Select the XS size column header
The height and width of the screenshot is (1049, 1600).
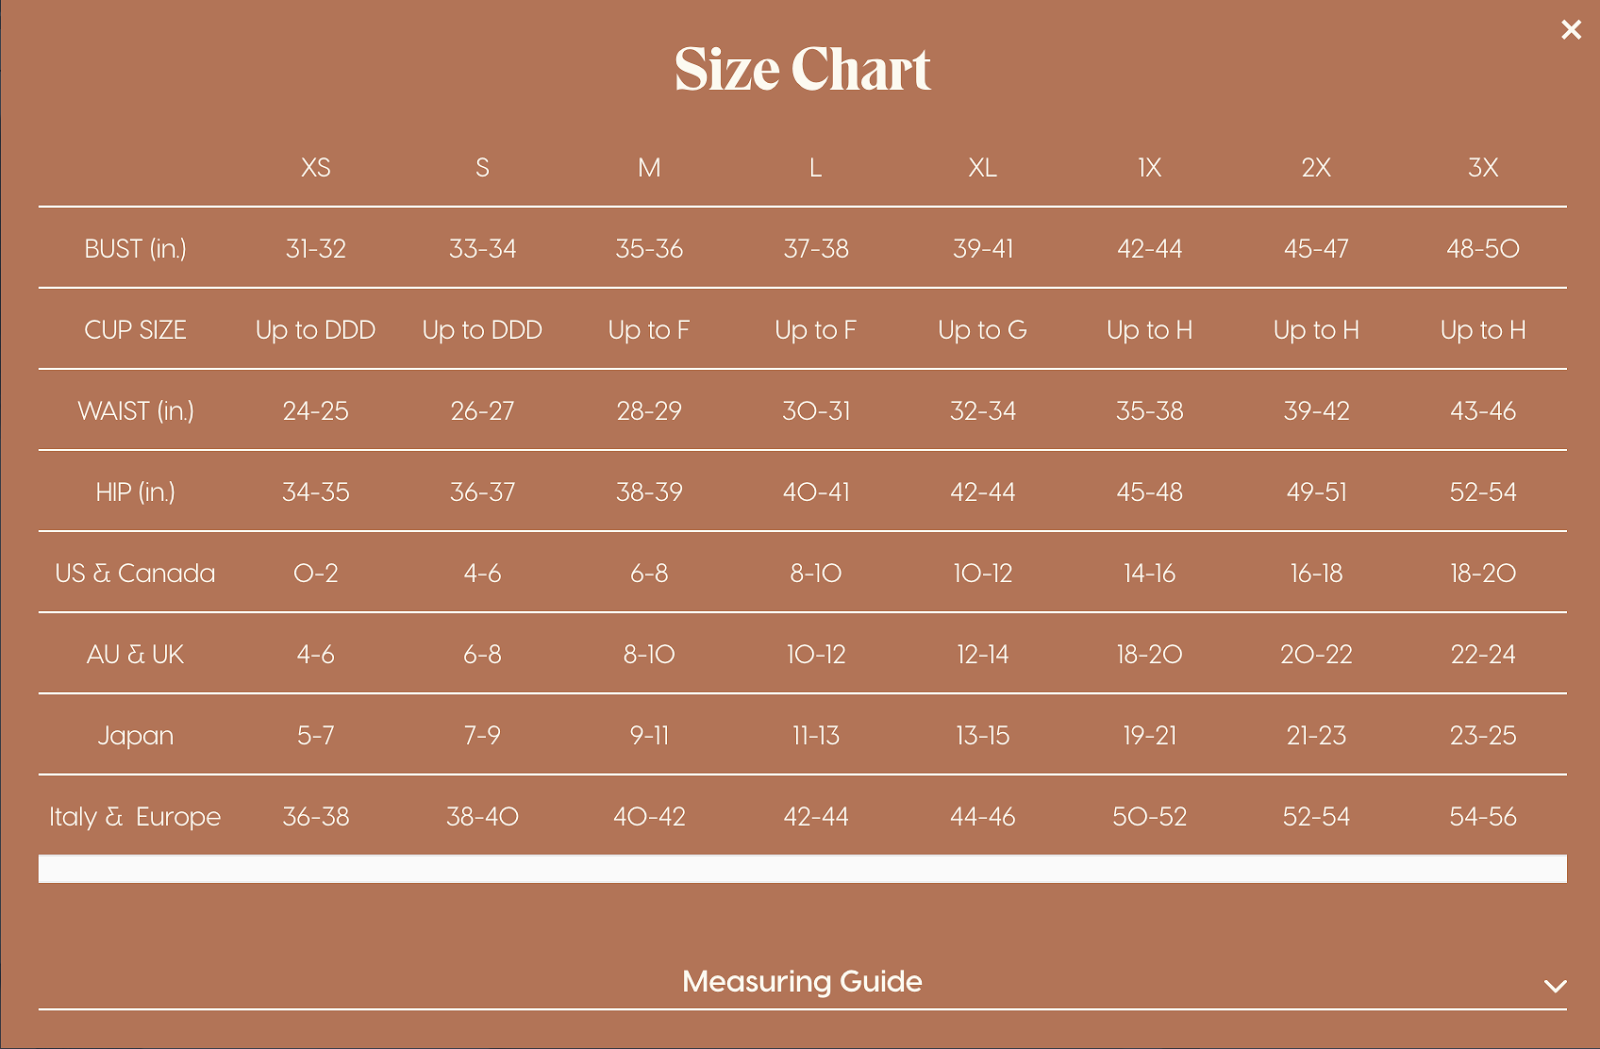316,168
